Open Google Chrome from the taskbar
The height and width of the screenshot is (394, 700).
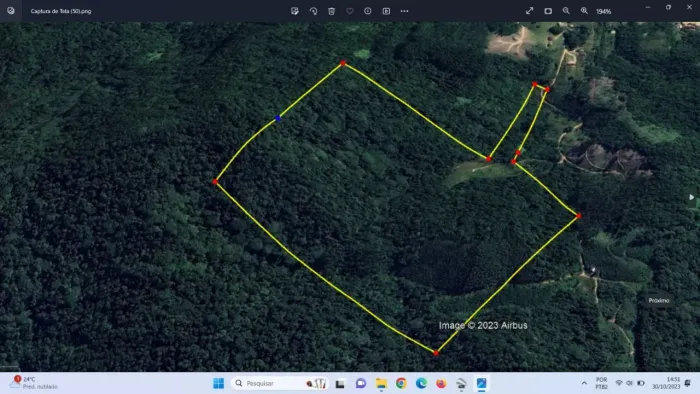click(401, 383)
